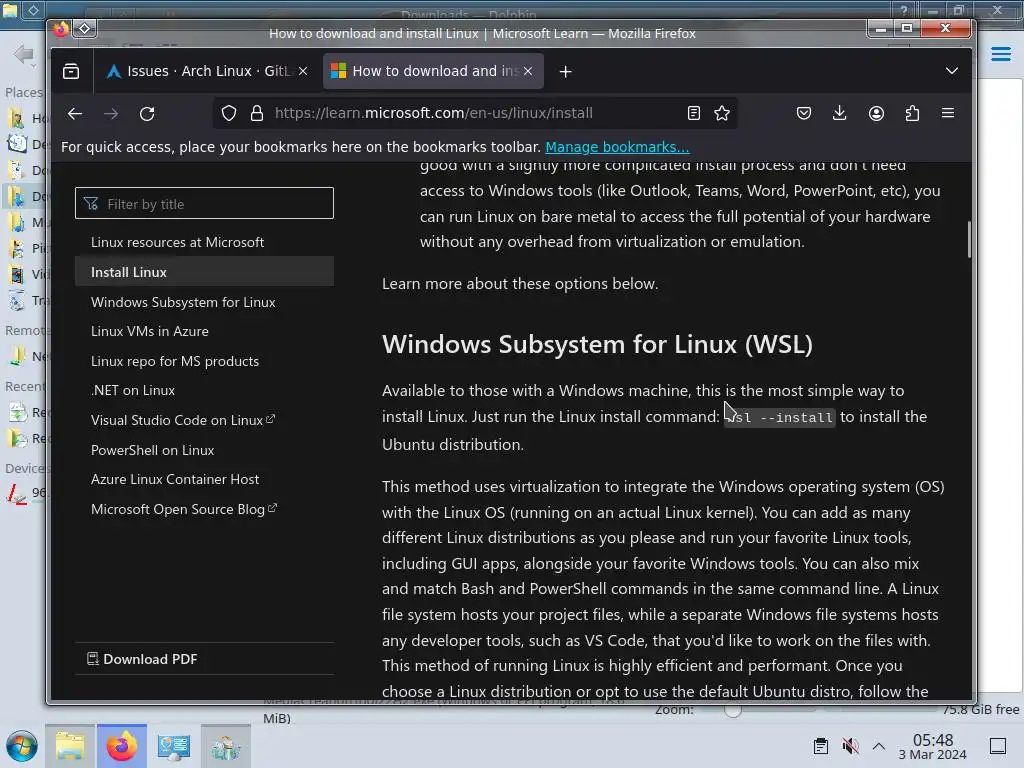
Task: Open Visual Studio Code on Linux link
Action: [x=183, y=420]
